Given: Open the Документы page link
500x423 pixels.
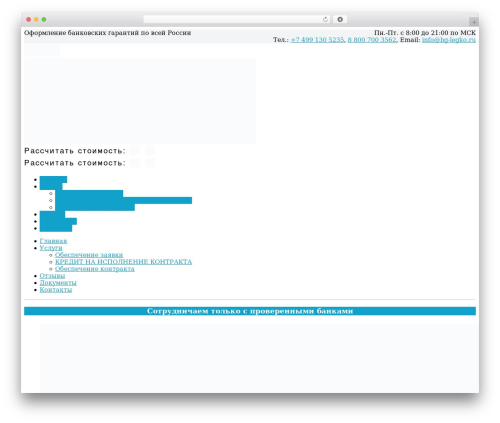Looking at the screenshot, I should pos(58,283).
